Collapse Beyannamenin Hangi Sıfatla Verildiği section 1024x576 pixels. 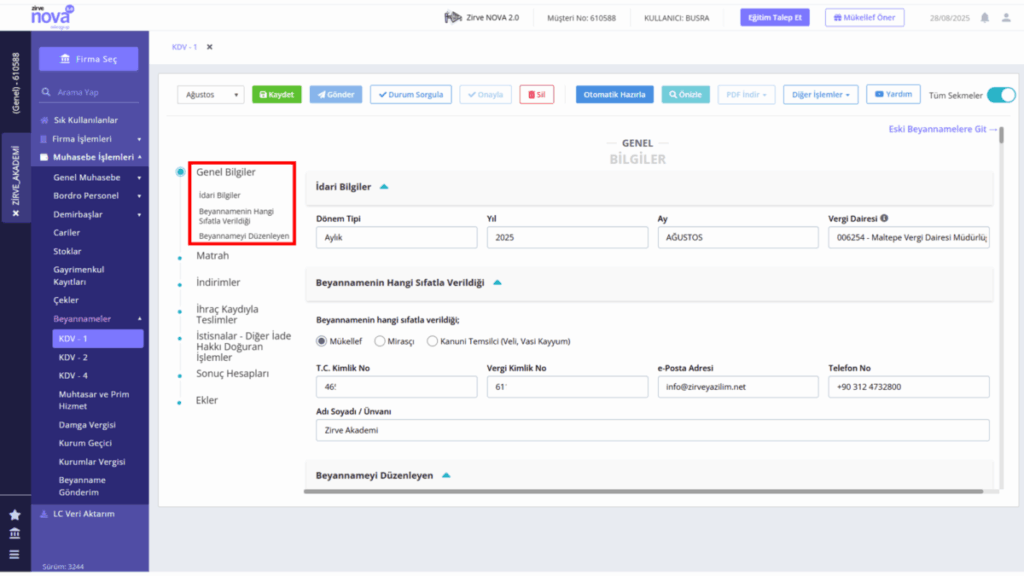[497, 283]
